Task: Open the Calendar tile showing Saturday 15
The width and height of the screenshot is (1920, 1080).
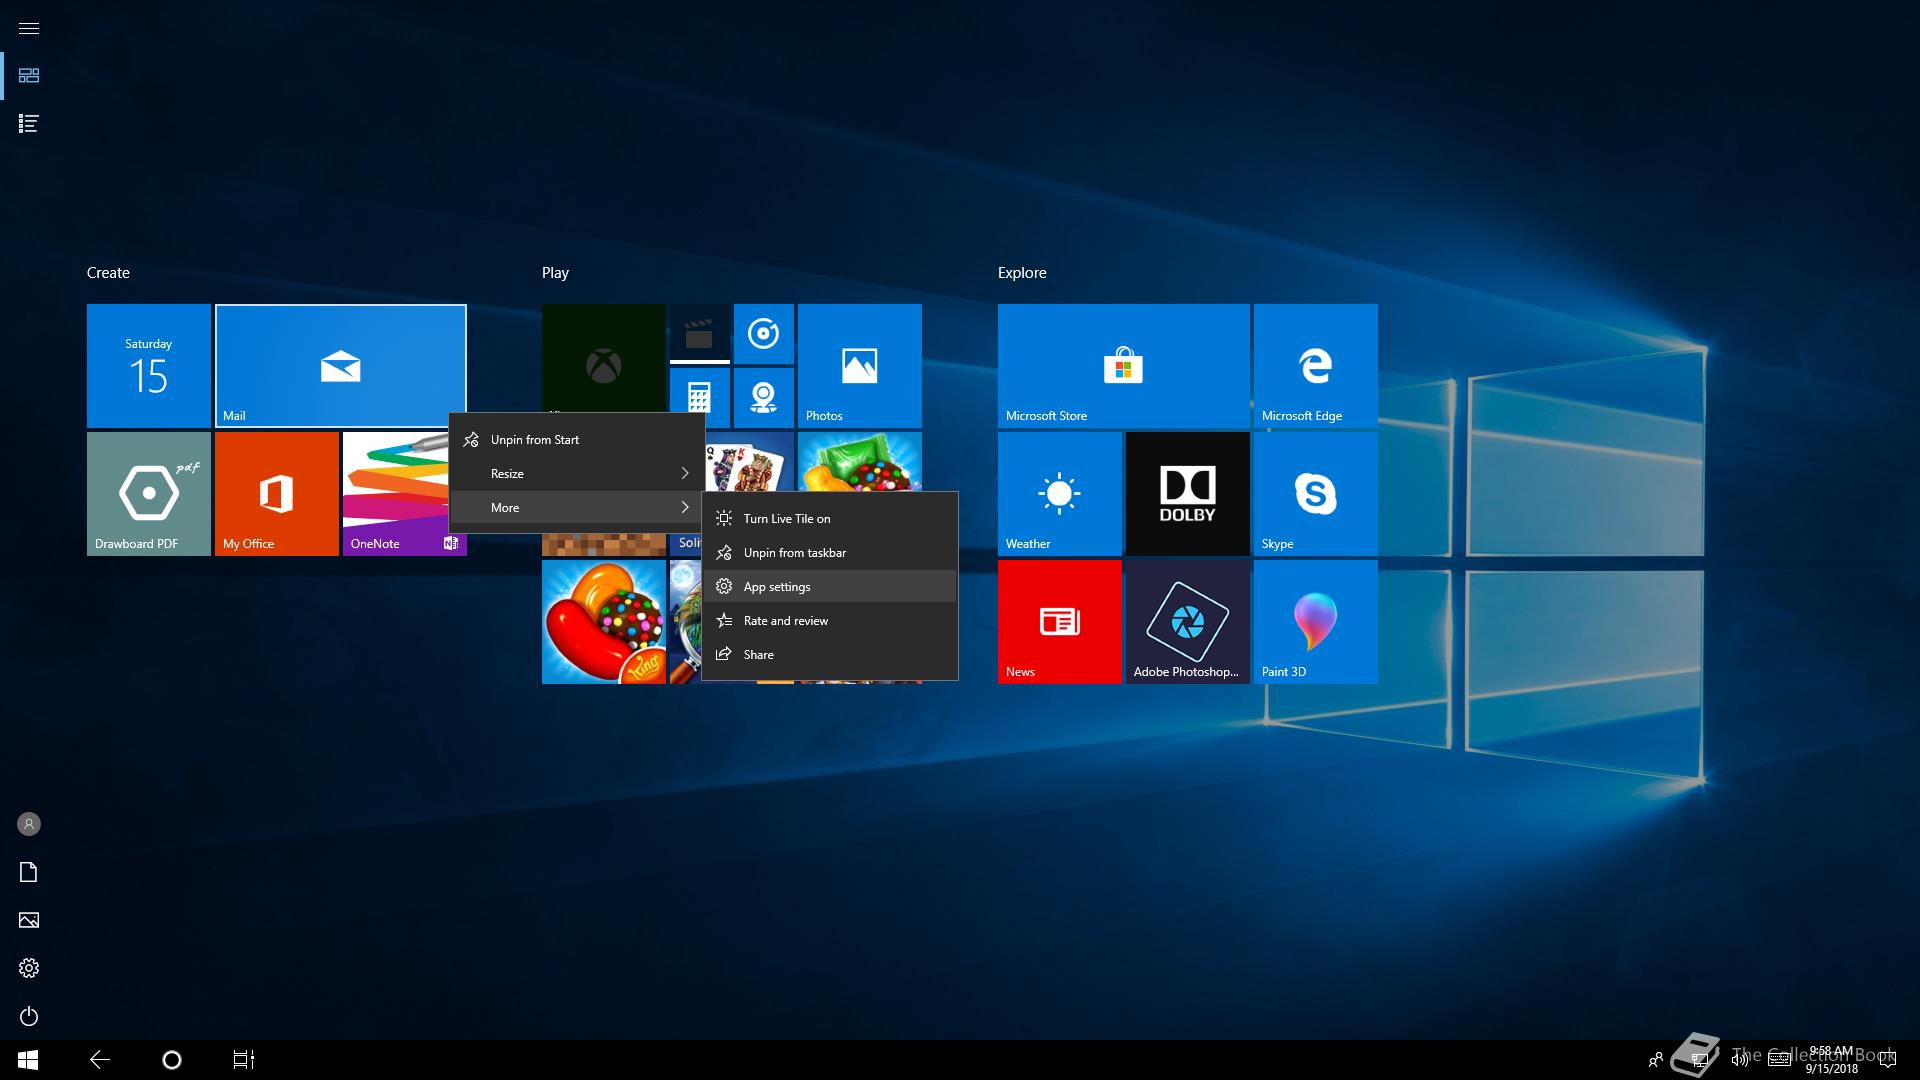Action: [x=149, y=366]
